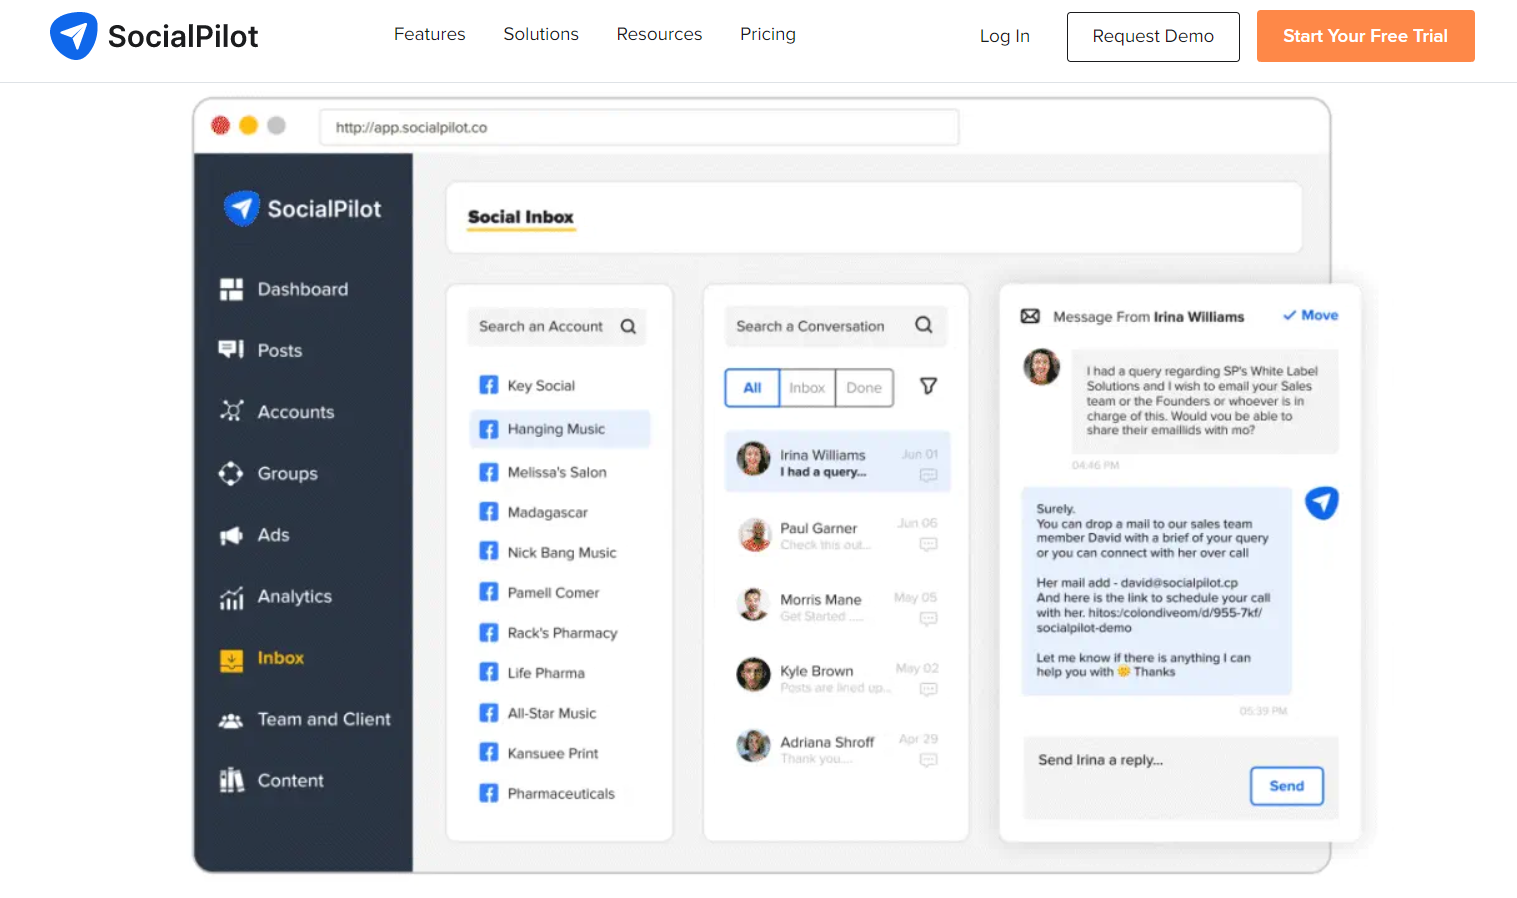Viewport: 1517px width, 898px height.
Task: Click envelope icon beside Message From
Action: (1030, 316)
